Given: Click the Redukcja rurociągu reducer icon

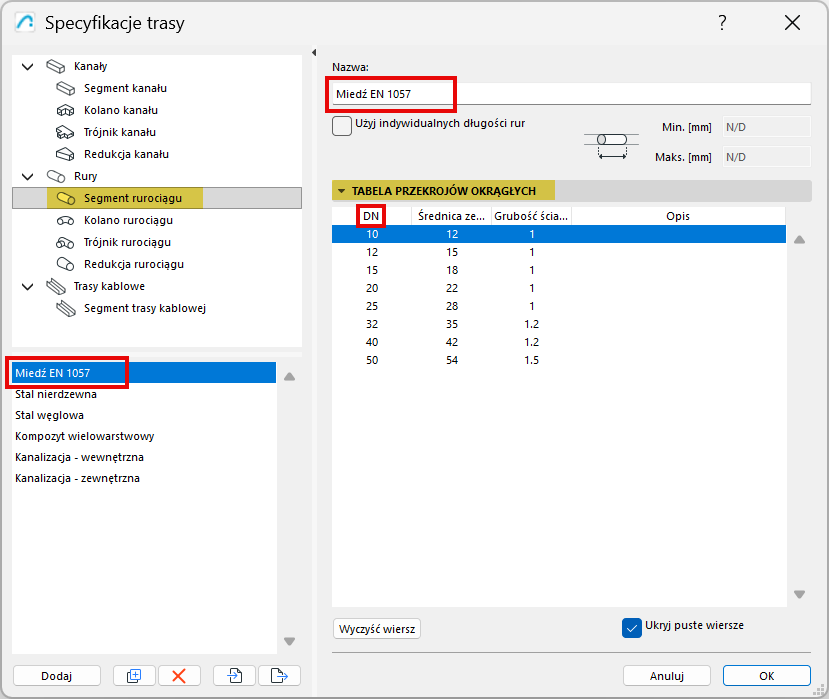Looking at the screenshot, I should pyautogui.click(x=66, y=264).
